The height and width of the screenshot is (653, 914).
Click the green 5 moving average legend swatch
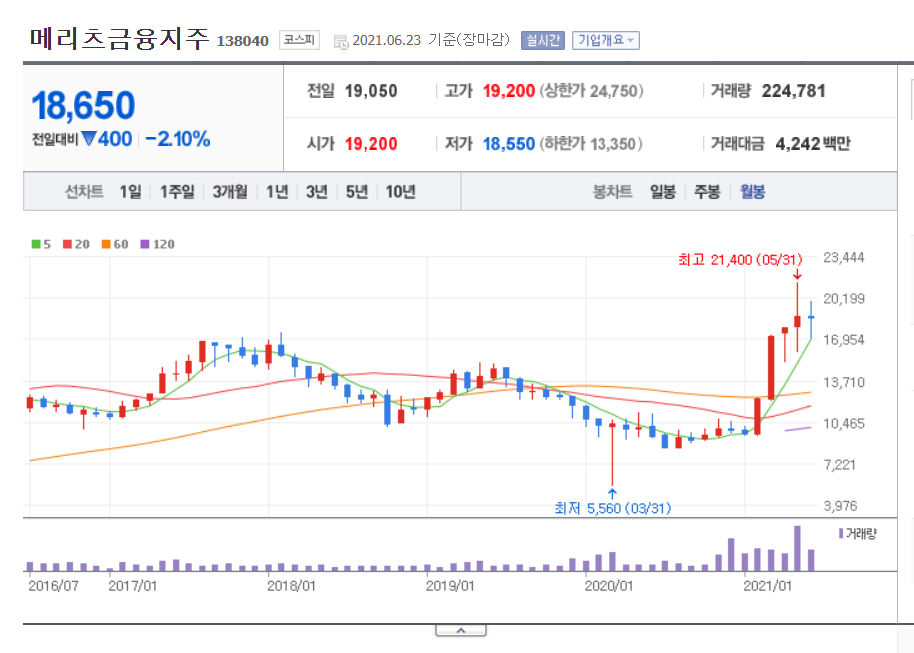pos(36,244)
